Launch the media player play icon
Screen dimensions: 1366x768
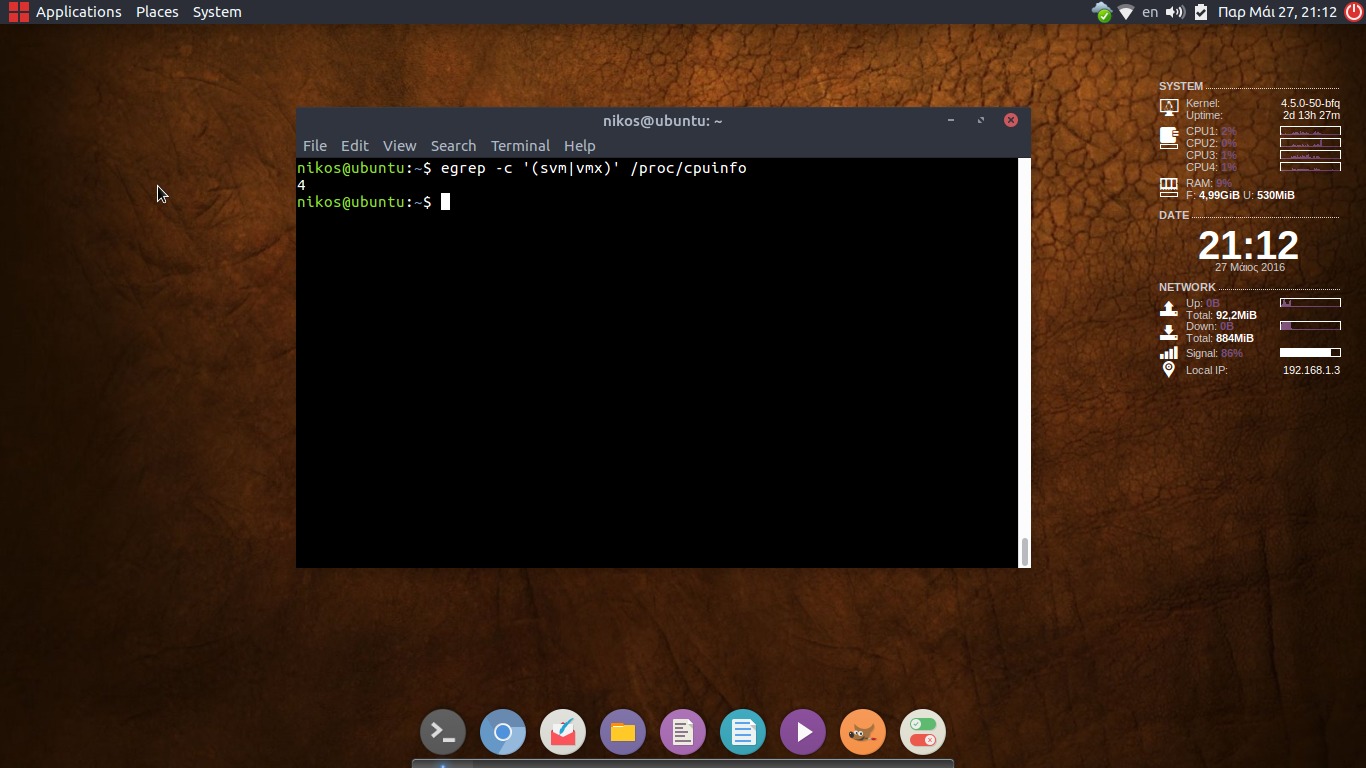(803, 733)
